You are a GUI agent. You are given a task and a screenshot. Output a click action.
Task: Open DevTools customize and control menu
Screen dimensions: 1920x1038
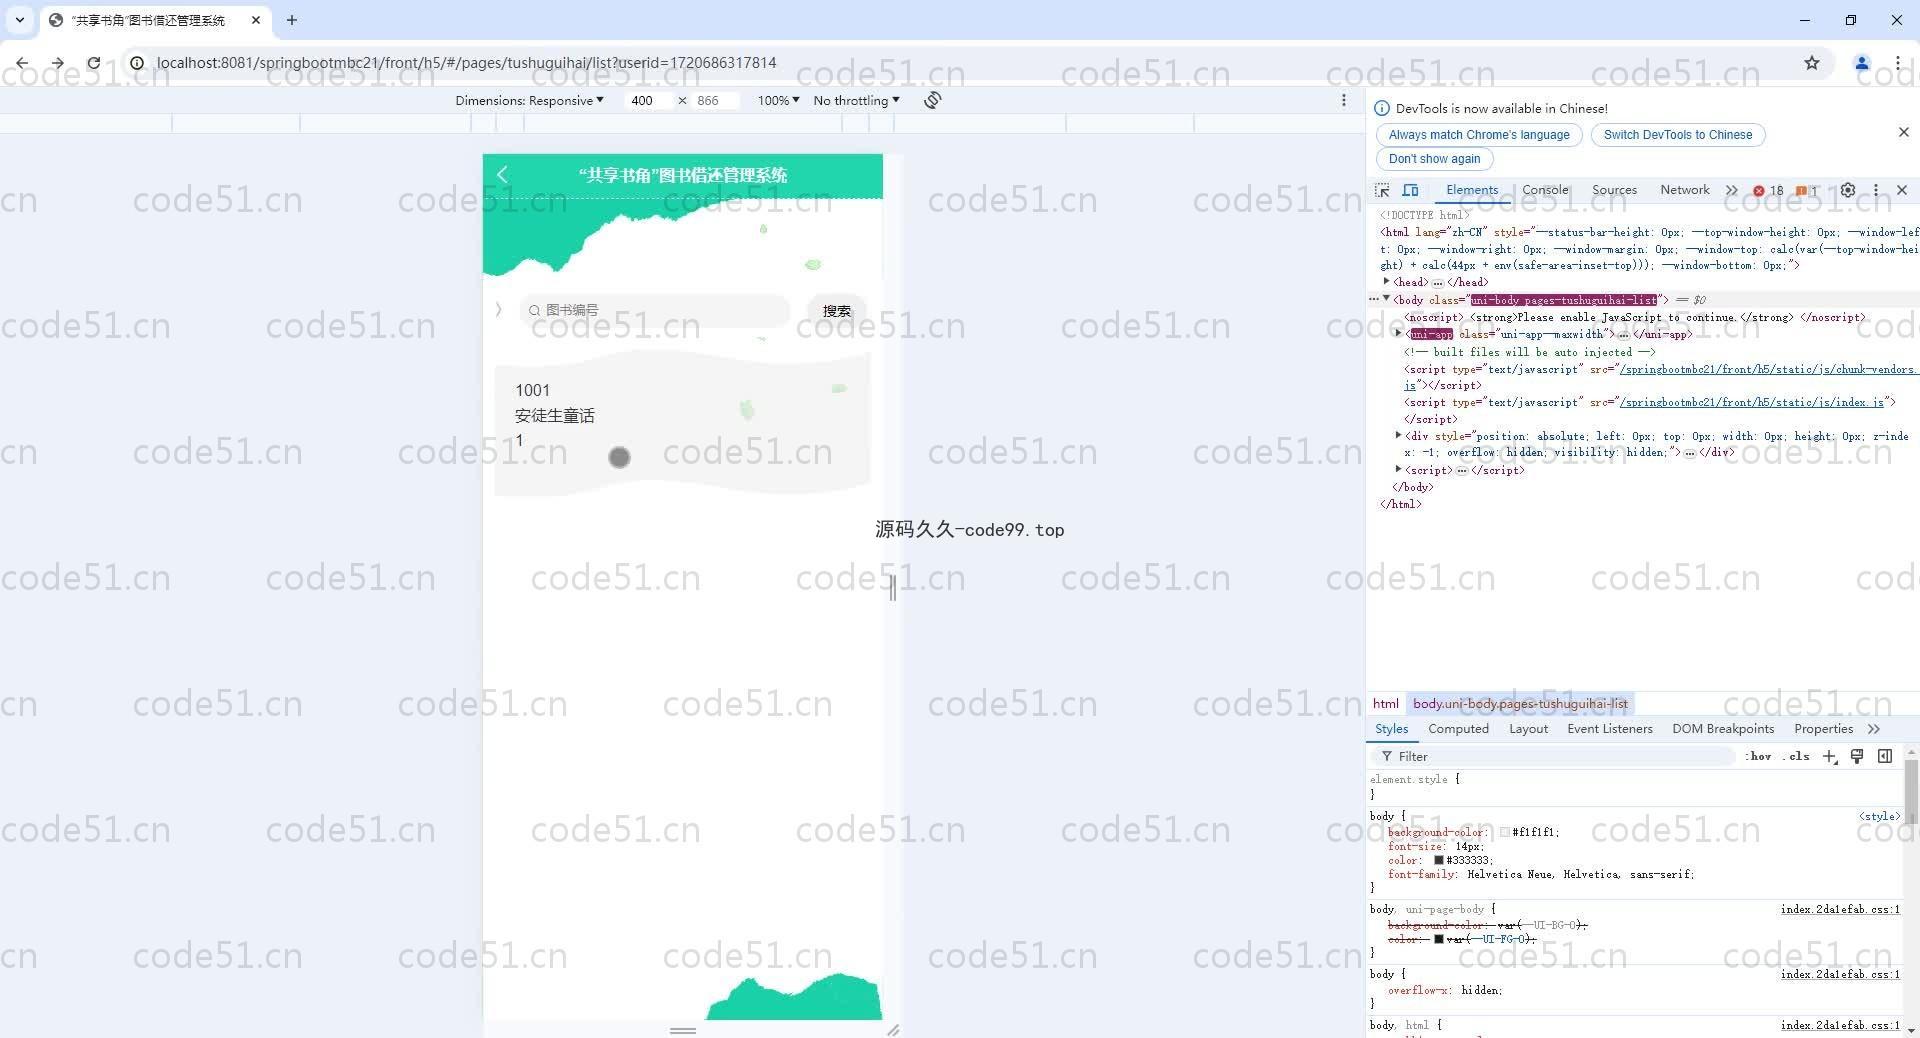pos(1876,190)
